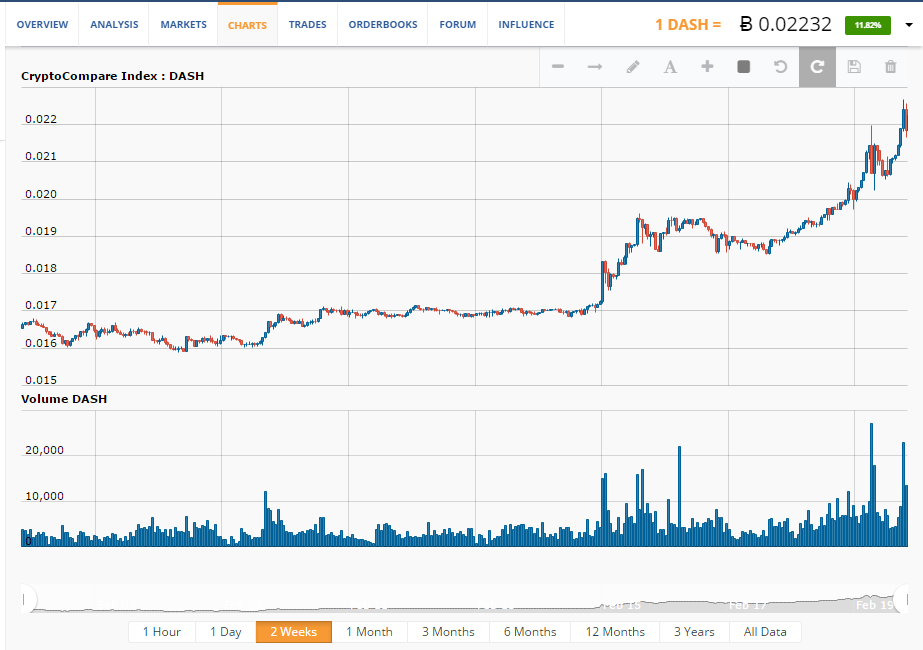This screenshot has width=923, height=650.
Task: Select the horizontal line drawing tool
Action: point(558,67)
